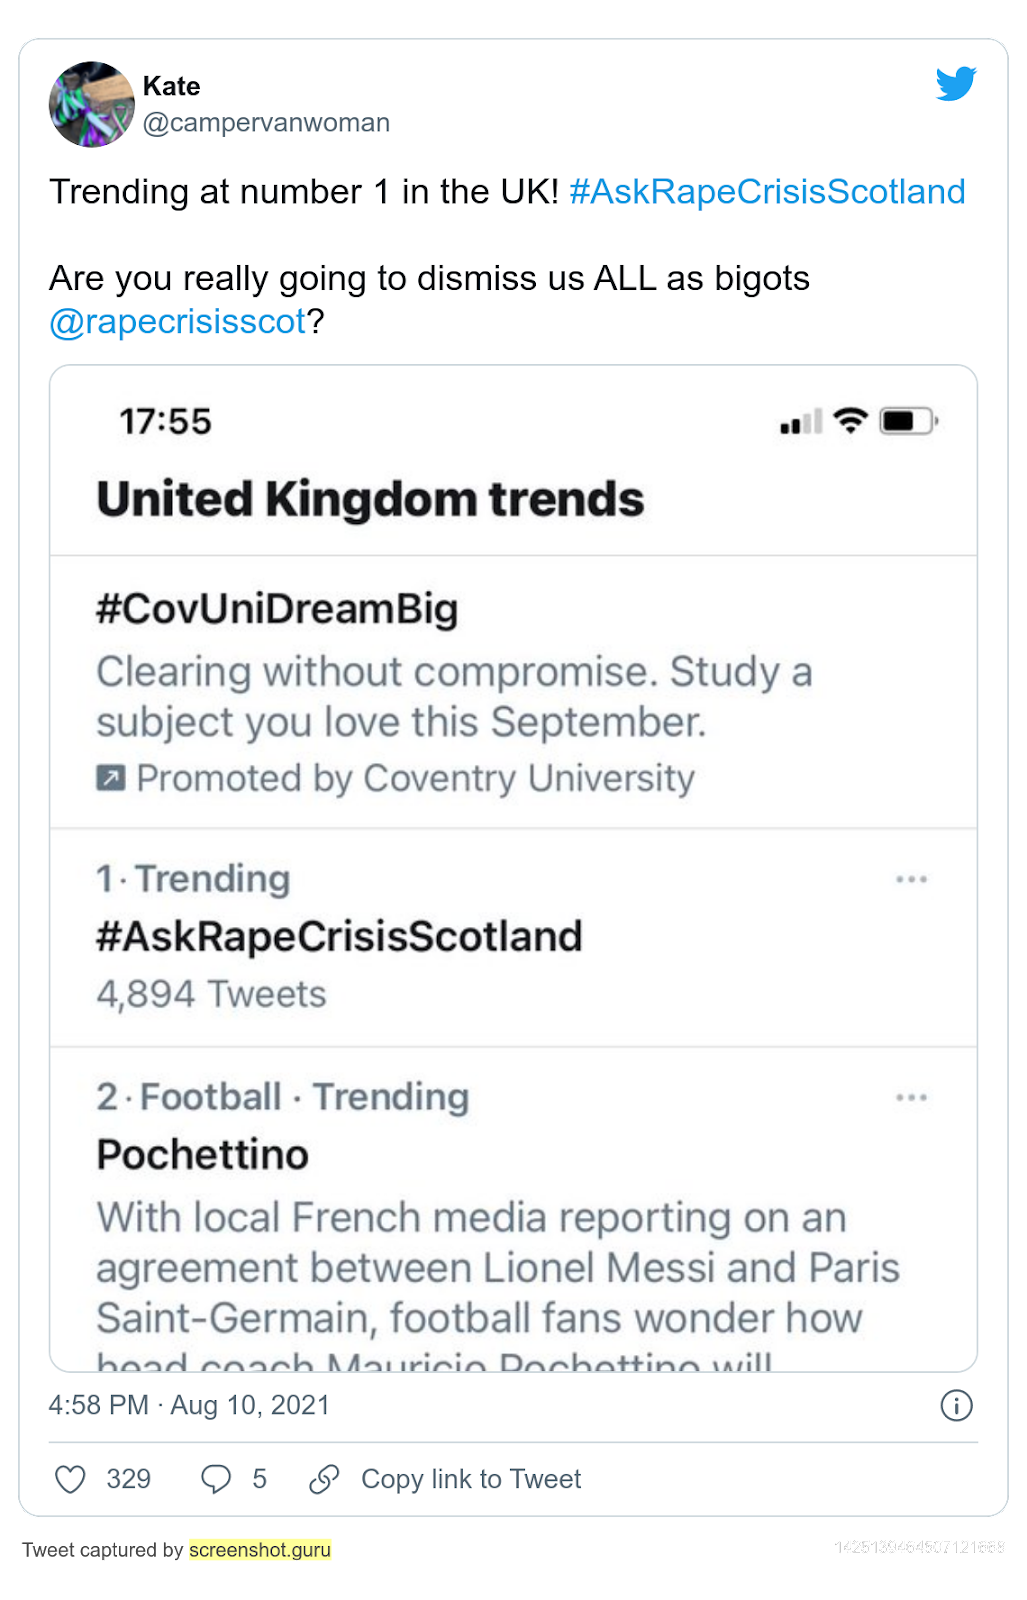Open the #AskRapeCrisisScotland hashtag link
This screenshot has width=1027, height=1600.
[x=767, y=192]
